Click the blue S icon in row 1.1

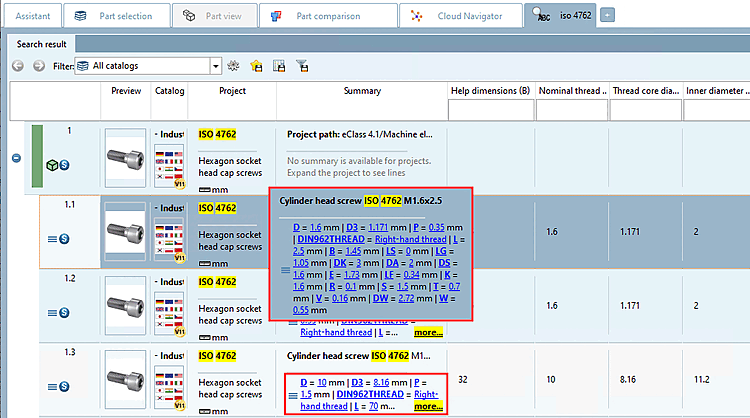[64, 239]
